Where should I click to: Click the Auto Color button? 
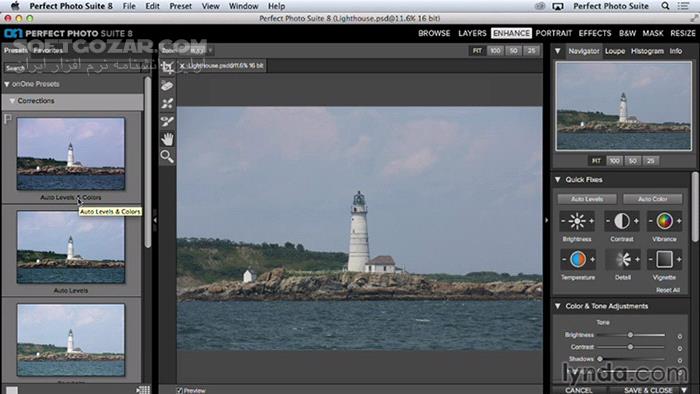click(x=653, y=199)
